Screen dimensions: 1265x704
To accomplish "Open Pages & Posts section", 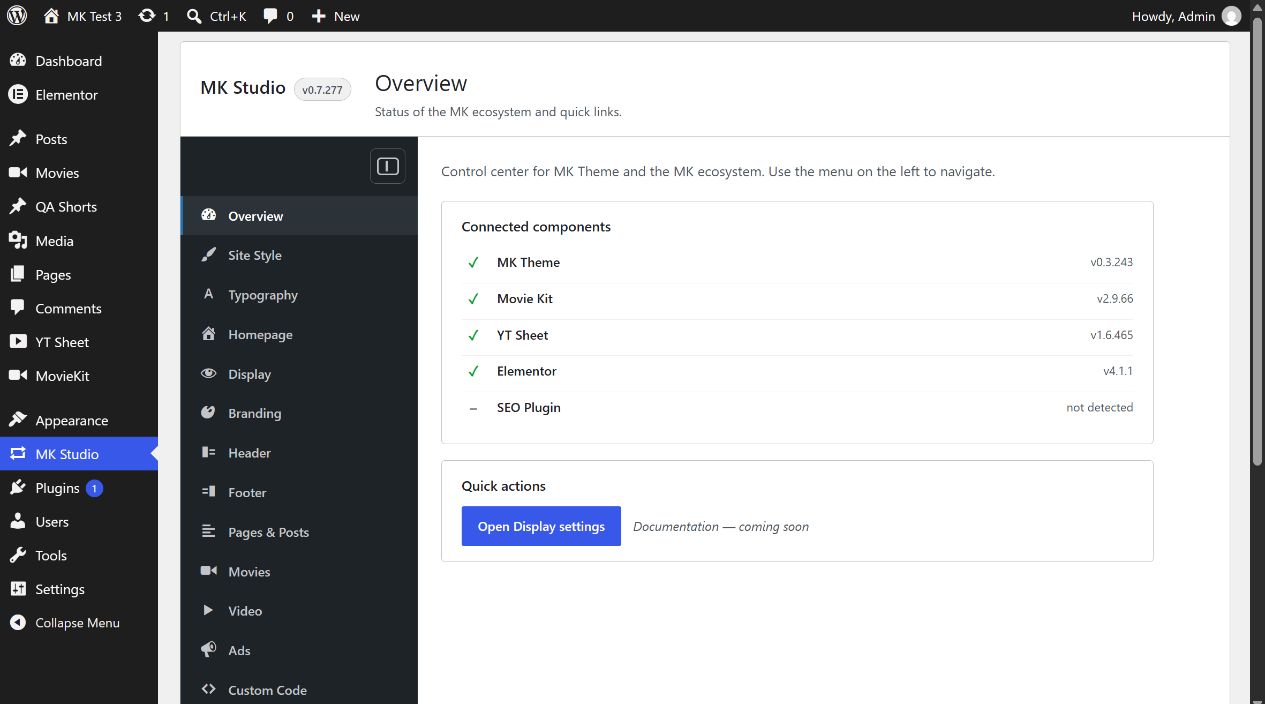I will point(299,532).
